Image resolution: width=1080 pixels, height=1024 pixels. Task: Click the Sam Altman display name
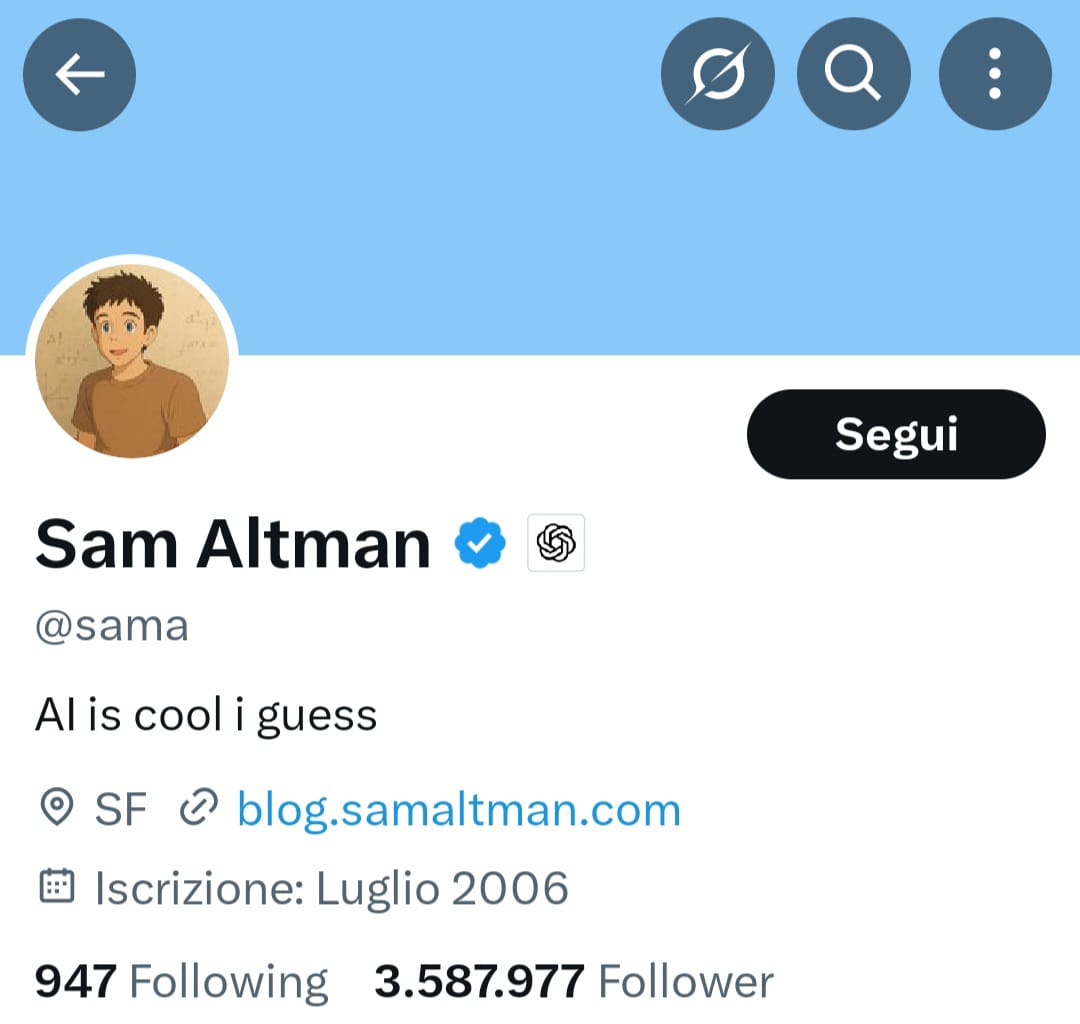click(233, 544)
